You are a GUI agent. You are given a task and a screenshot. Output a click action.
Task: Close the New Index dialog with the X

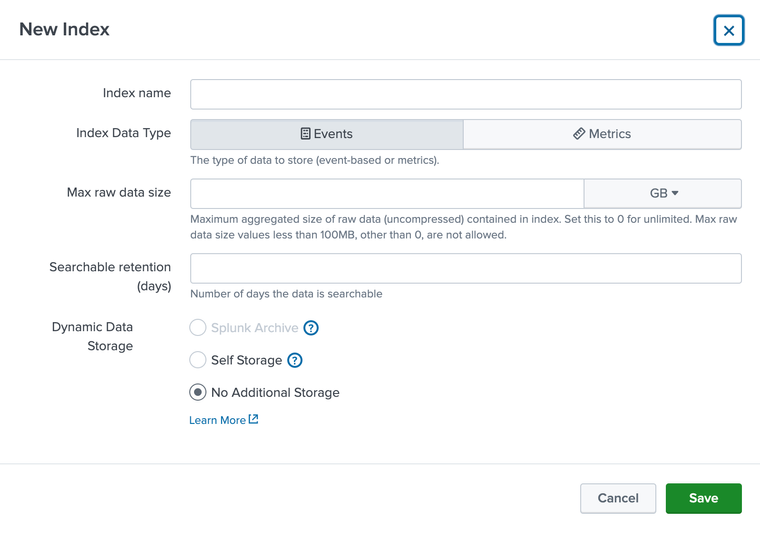pyautogui.click(x=729, y=31)
